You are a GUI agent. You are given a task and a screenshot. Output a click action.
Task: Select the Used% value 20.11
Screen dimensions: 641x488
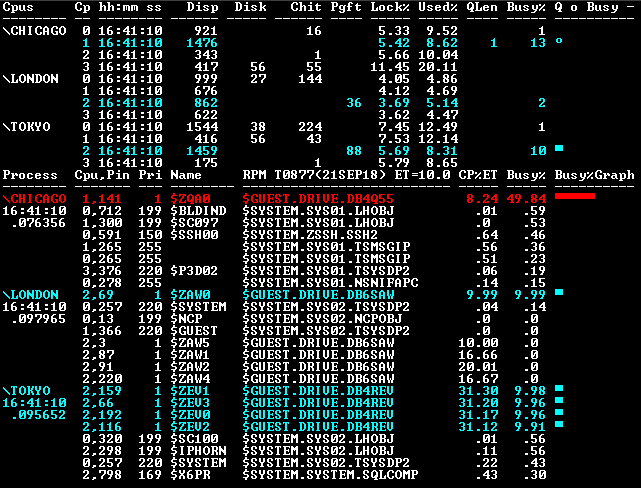click(438, 67)
